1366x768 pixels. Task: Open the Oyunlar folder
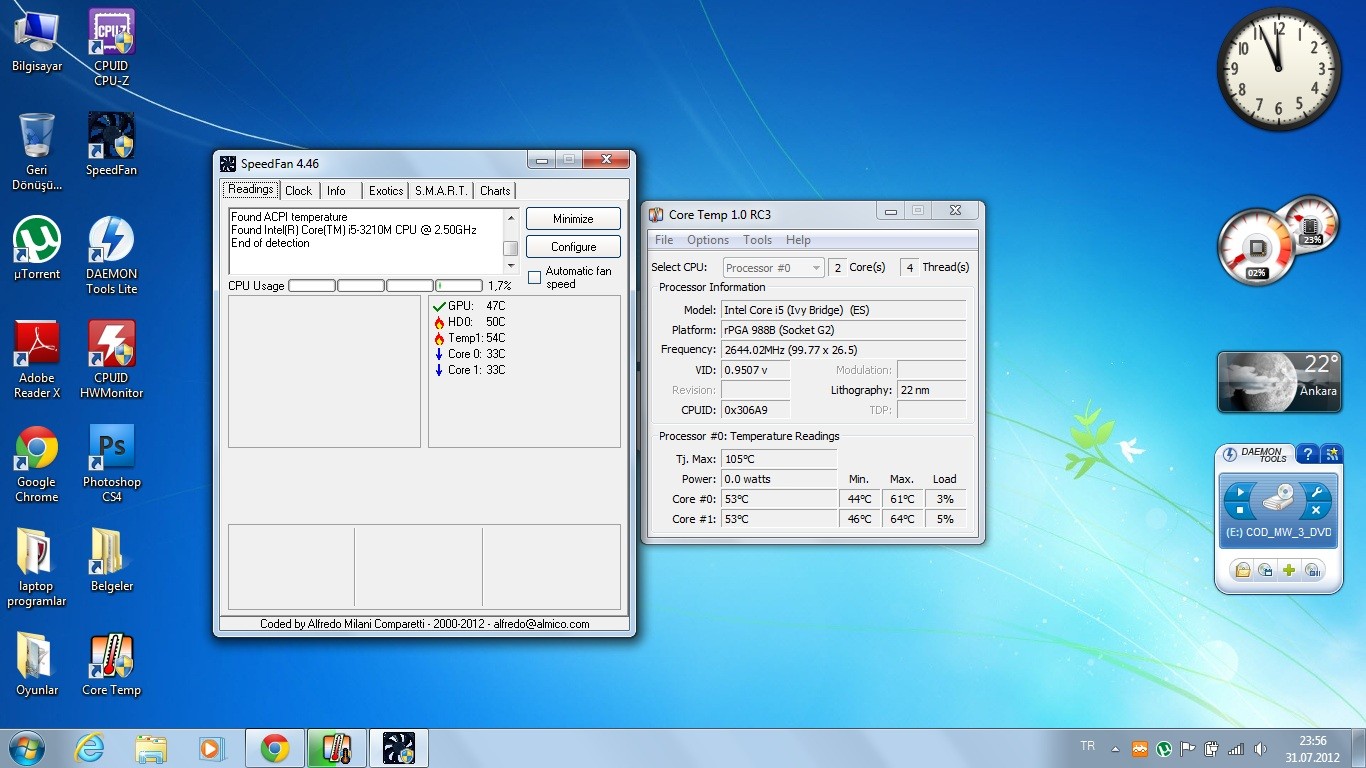pyautogui.click(x=37, y=664)
